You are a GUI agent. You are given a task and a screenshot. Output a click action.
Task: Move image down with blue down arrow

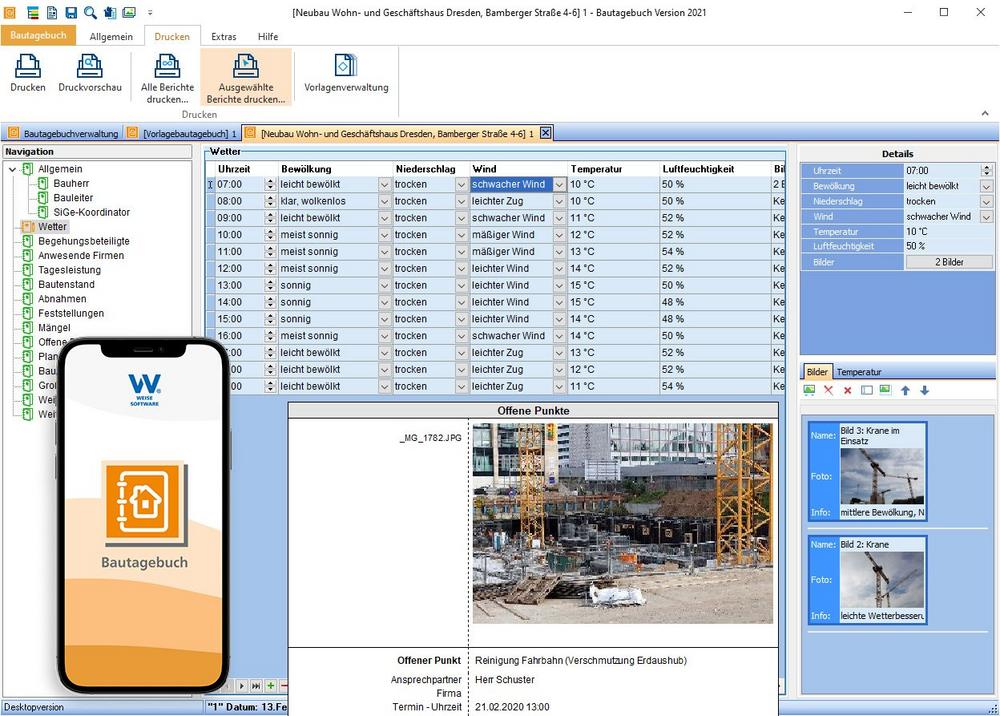click(x=924, y=390)
